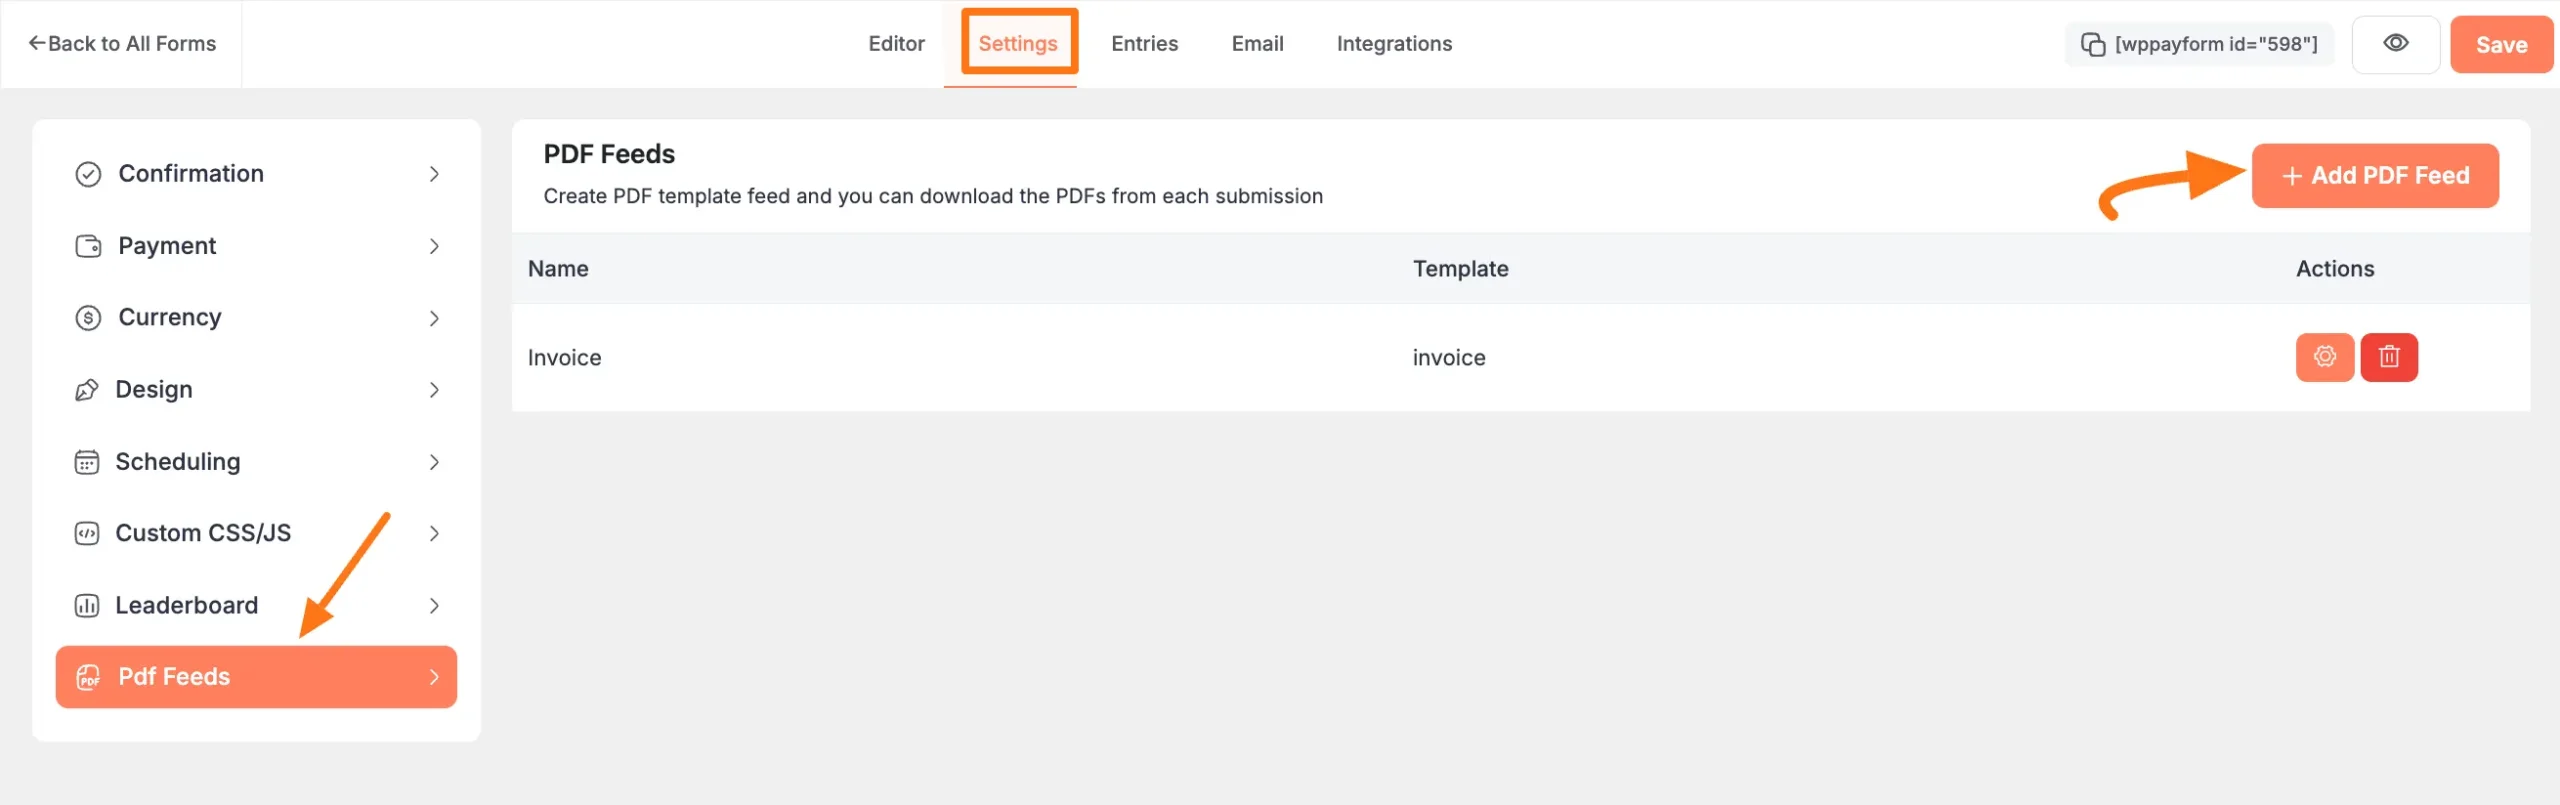Click the Confirmation checkmark icon
Image resolution: width=2560 pixels, height=805 pixels.
click(x=88, y=174)
